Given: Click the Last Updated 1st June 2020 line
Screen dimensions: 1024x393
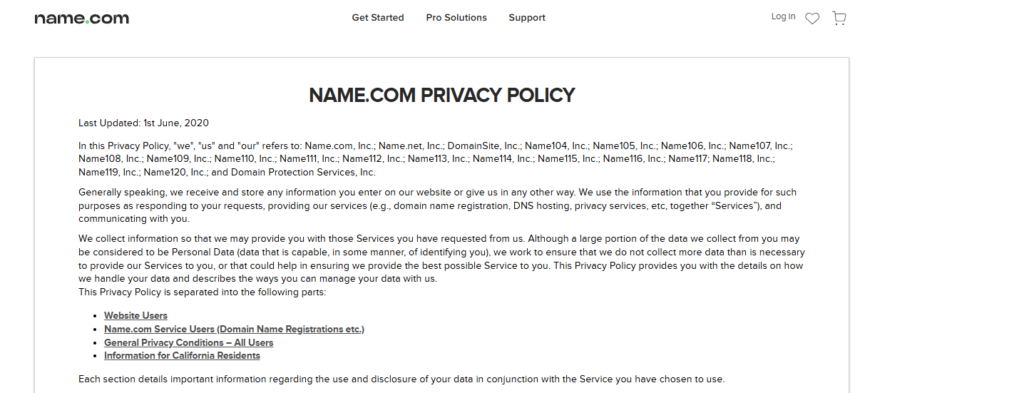Looking at the screenshot, I should coord(144,123).
